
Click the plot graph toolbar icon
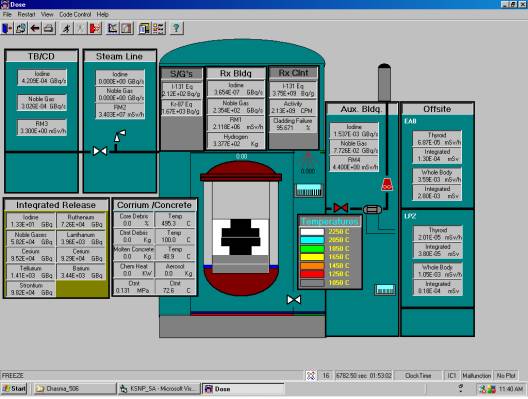tap(112, 28)
